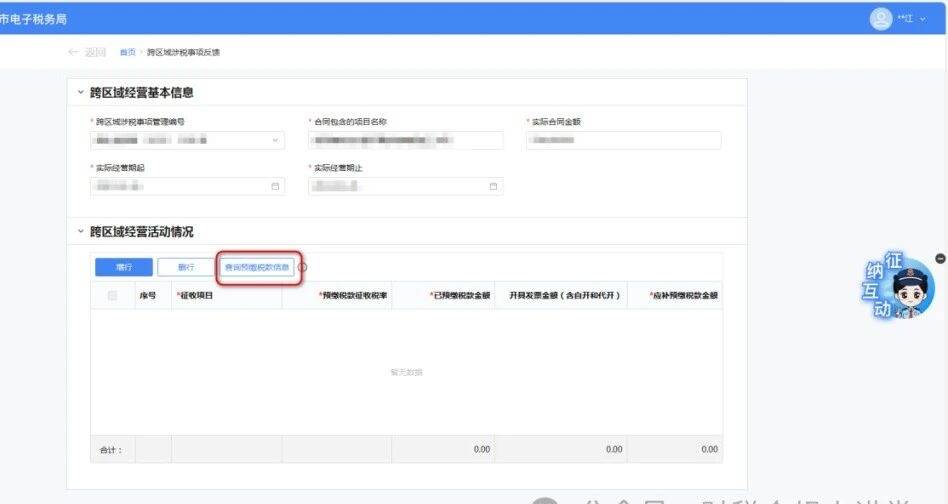Viewport: 948px width, 504px height.
Task: Collapse the 跨区域经营活动情况 section
Action: click(80, 232)
